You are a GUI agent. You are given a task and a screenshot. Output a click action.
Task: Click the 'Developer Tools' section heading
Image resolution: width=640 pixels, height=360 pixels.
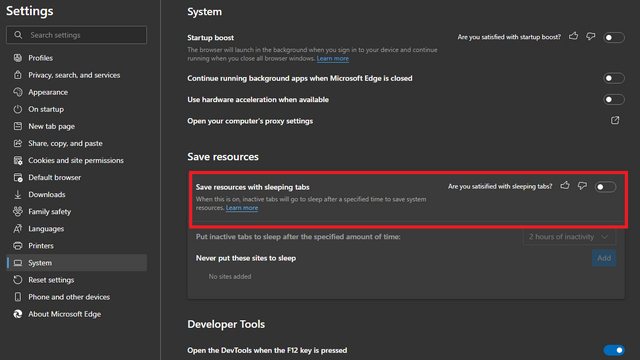(x=226, y=324)
